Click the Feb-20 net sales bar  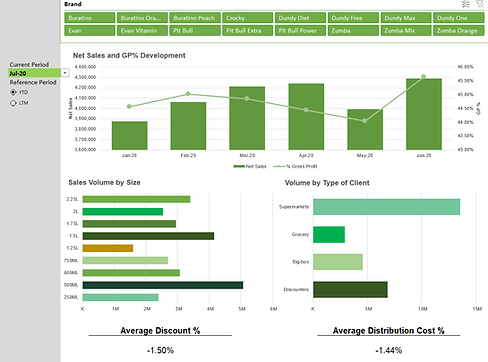pyautogui.click(x=188, y=126)
